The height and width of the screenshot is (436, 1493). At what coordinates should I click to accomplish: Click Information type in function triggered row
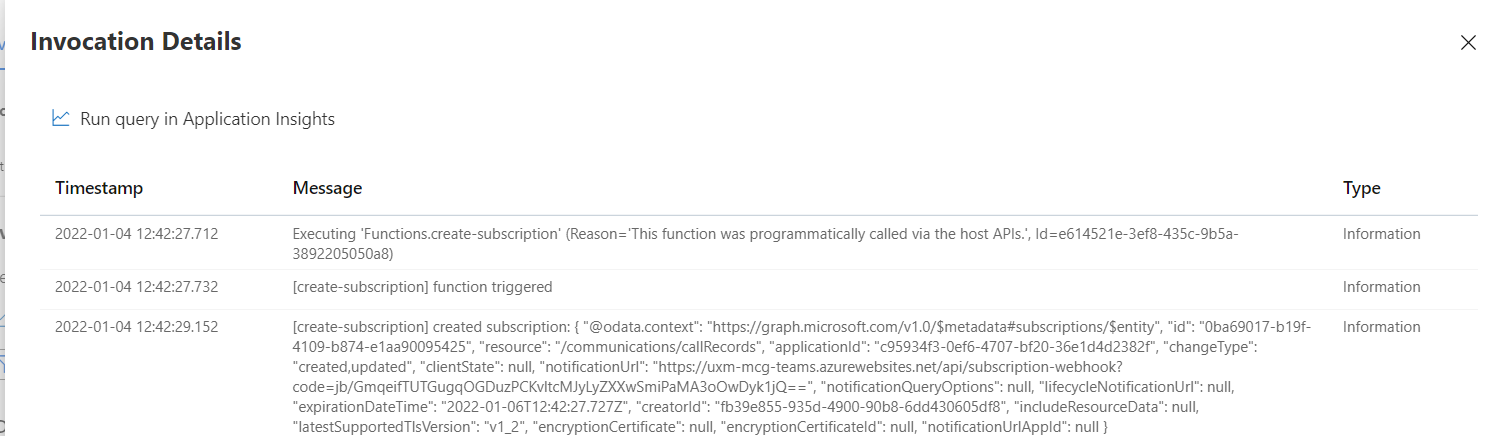click(x=1381, y=287)
